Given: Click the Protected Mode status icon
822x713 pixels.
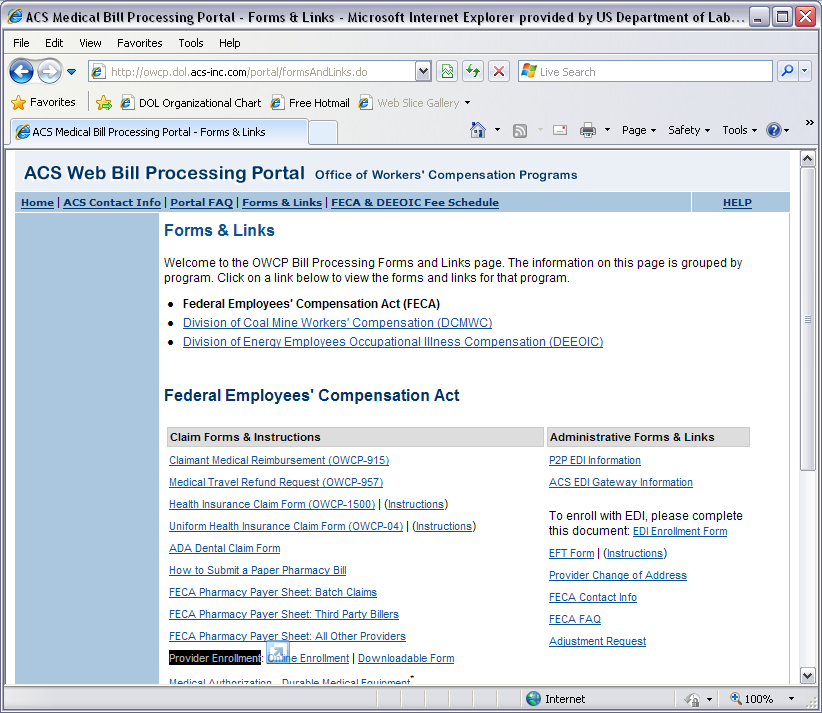Looking at the screenshot, I should tap(693, 699).
